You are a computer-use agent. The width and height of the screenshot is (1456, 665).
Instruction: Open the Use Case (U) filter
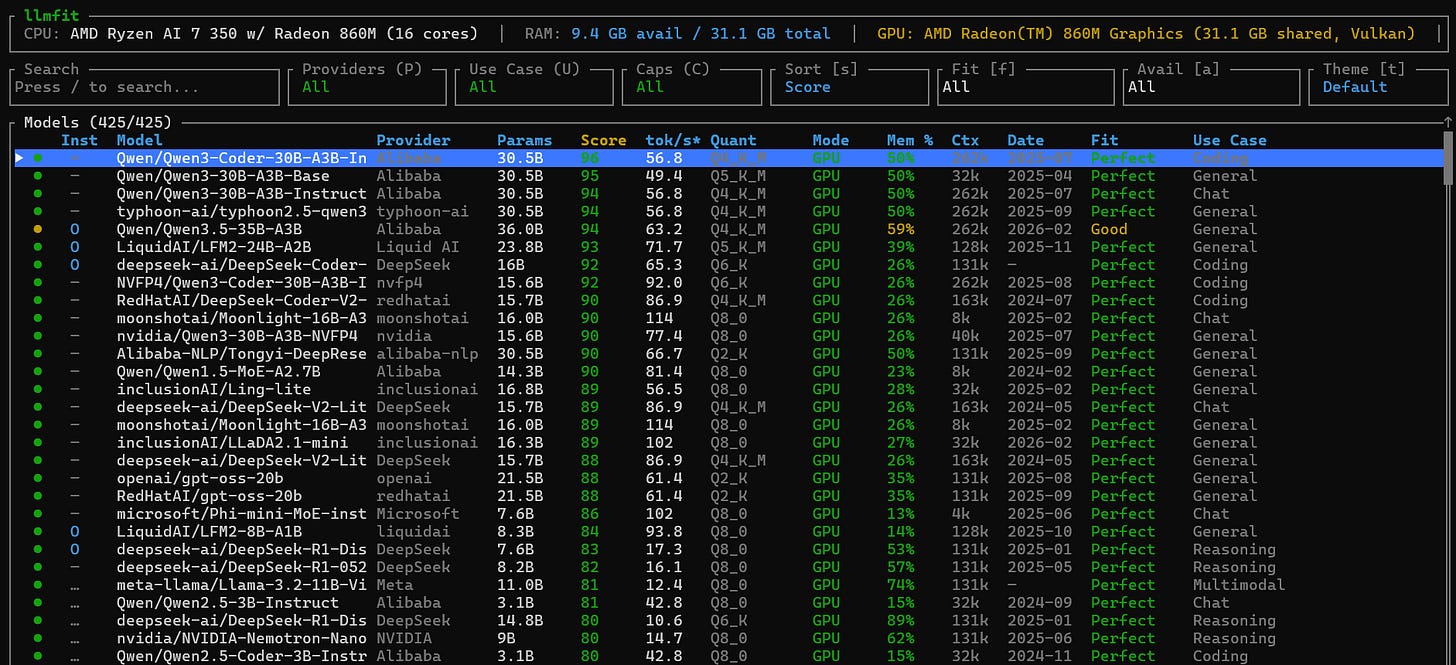[534, 87]
